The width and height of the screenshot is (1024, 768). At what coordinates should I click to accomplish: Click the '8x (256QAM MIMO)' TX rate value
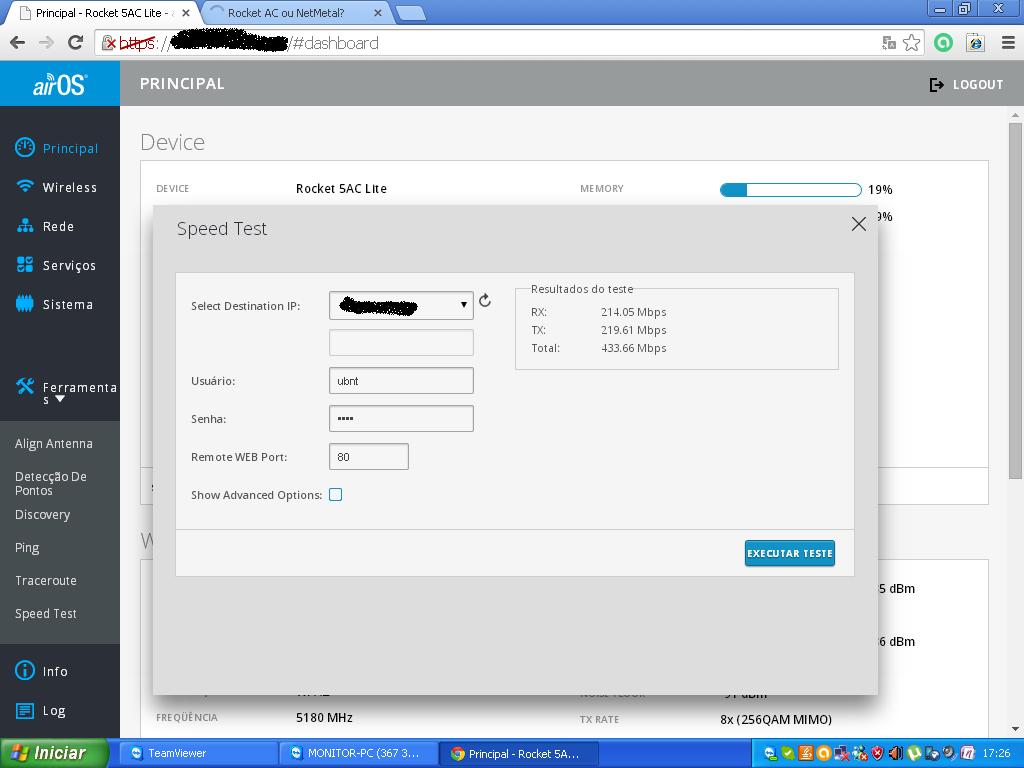pyautogui.click(x=776, y=720)
